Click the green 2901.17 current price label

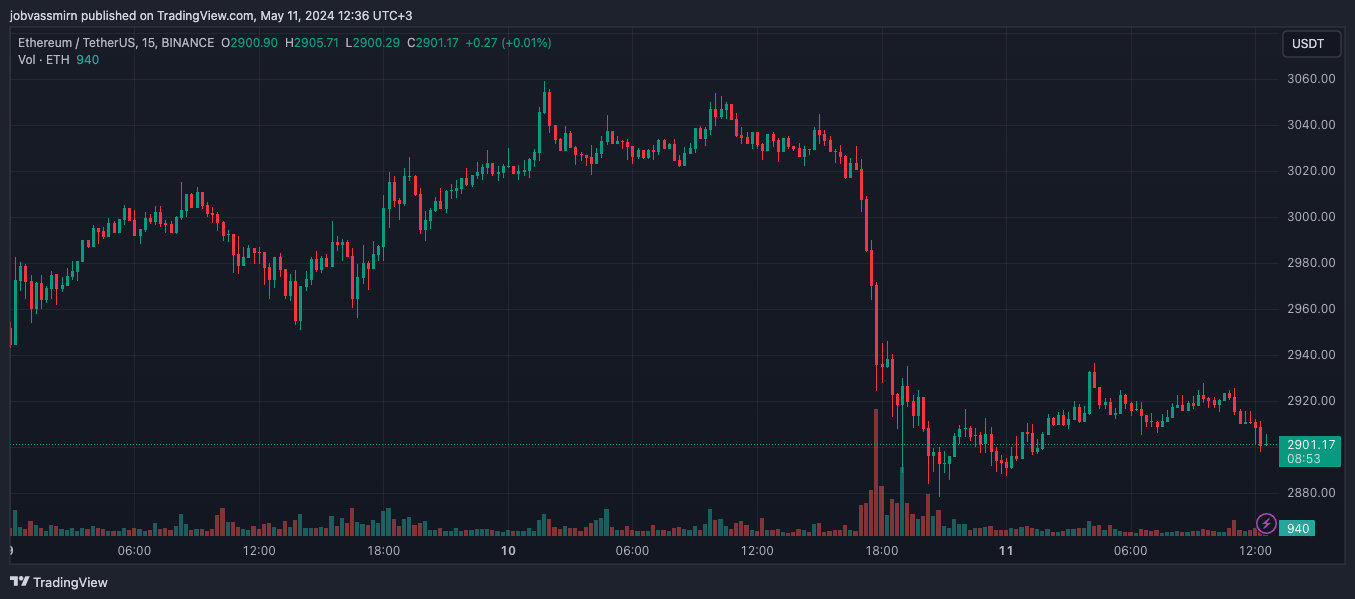click(1311, 445)
